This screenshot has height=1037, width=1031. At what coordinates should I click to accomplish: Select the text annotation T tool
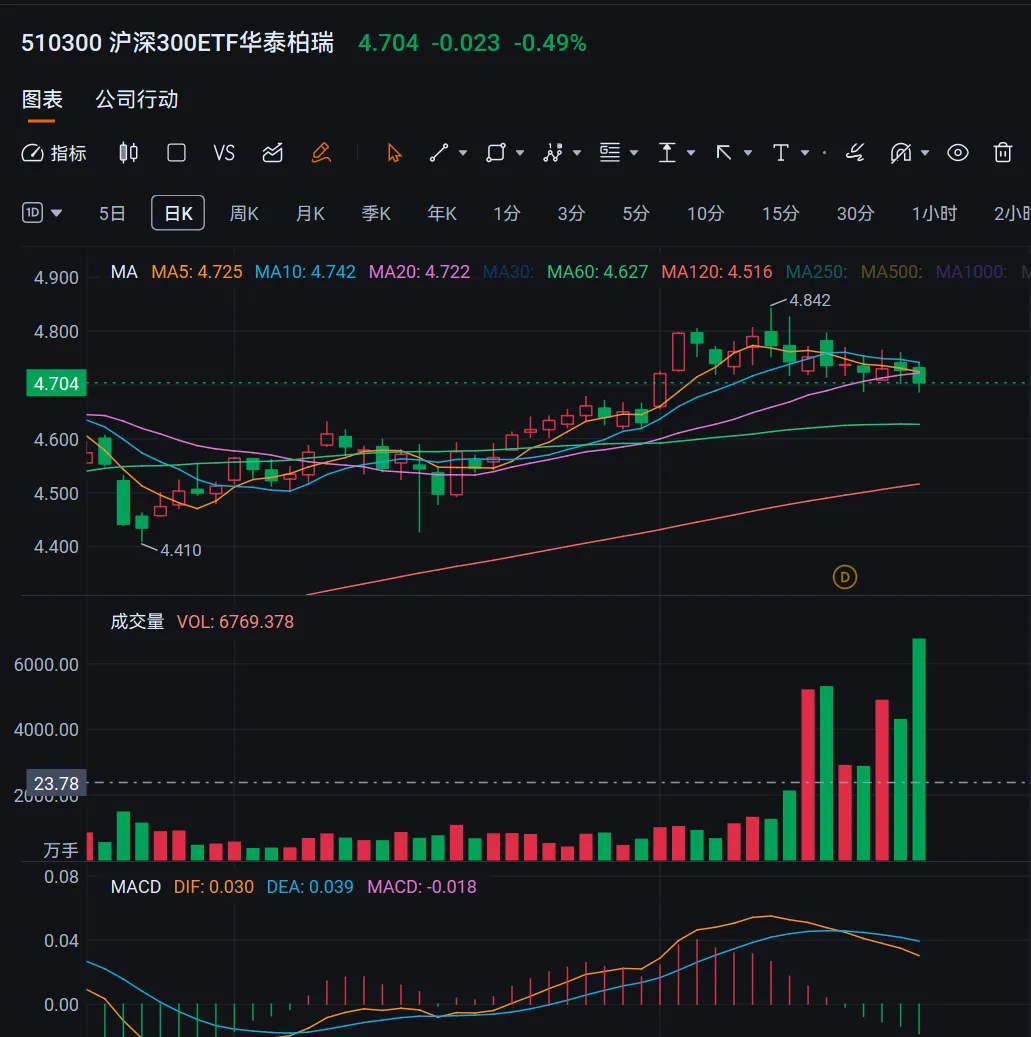[x=781, y=153]
